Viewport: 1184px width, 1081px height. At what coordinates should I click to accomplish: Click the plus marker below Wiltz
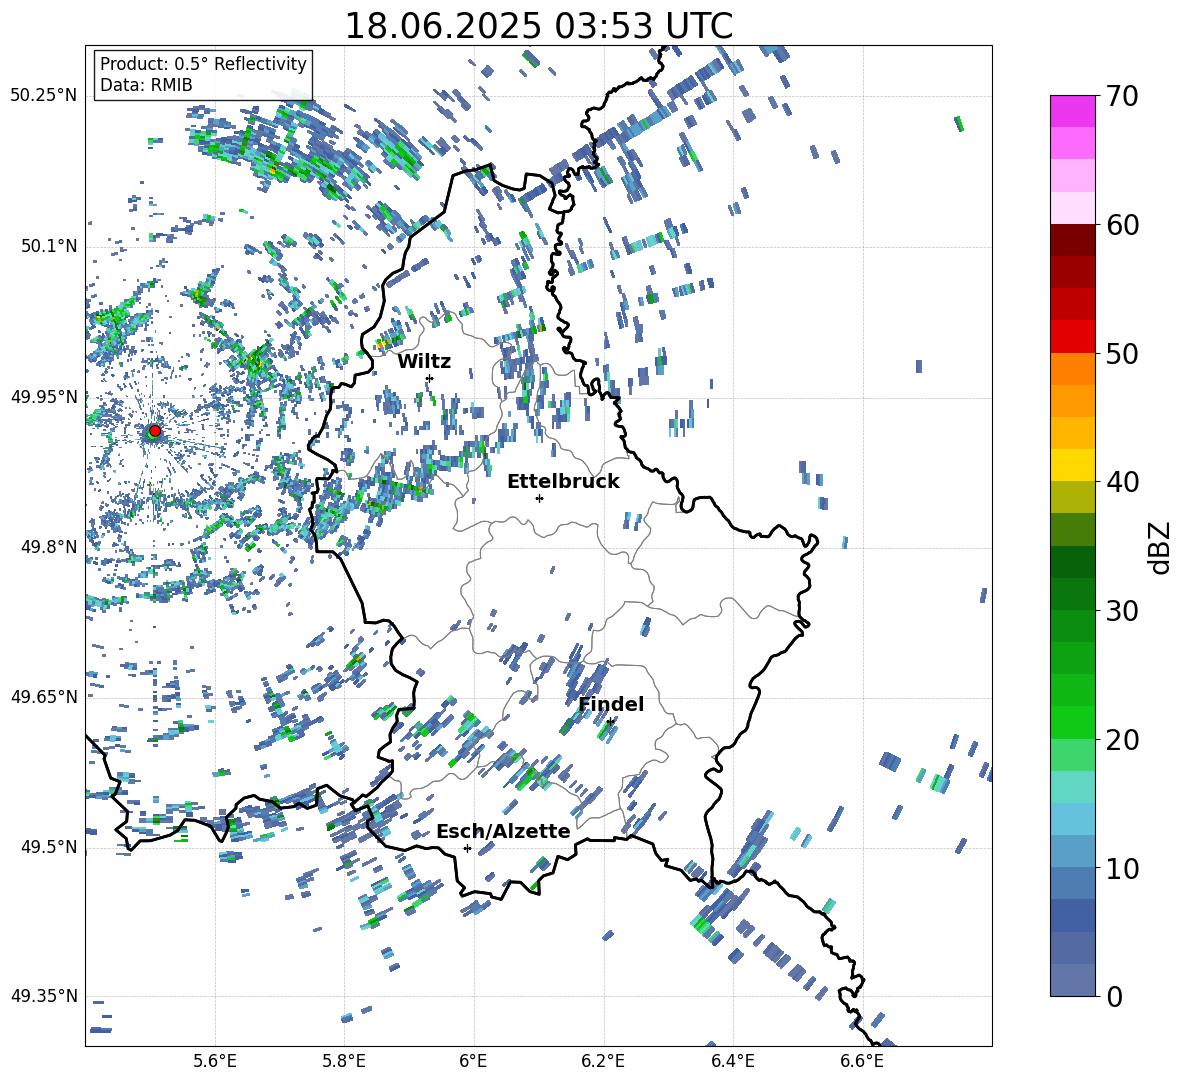430,378
